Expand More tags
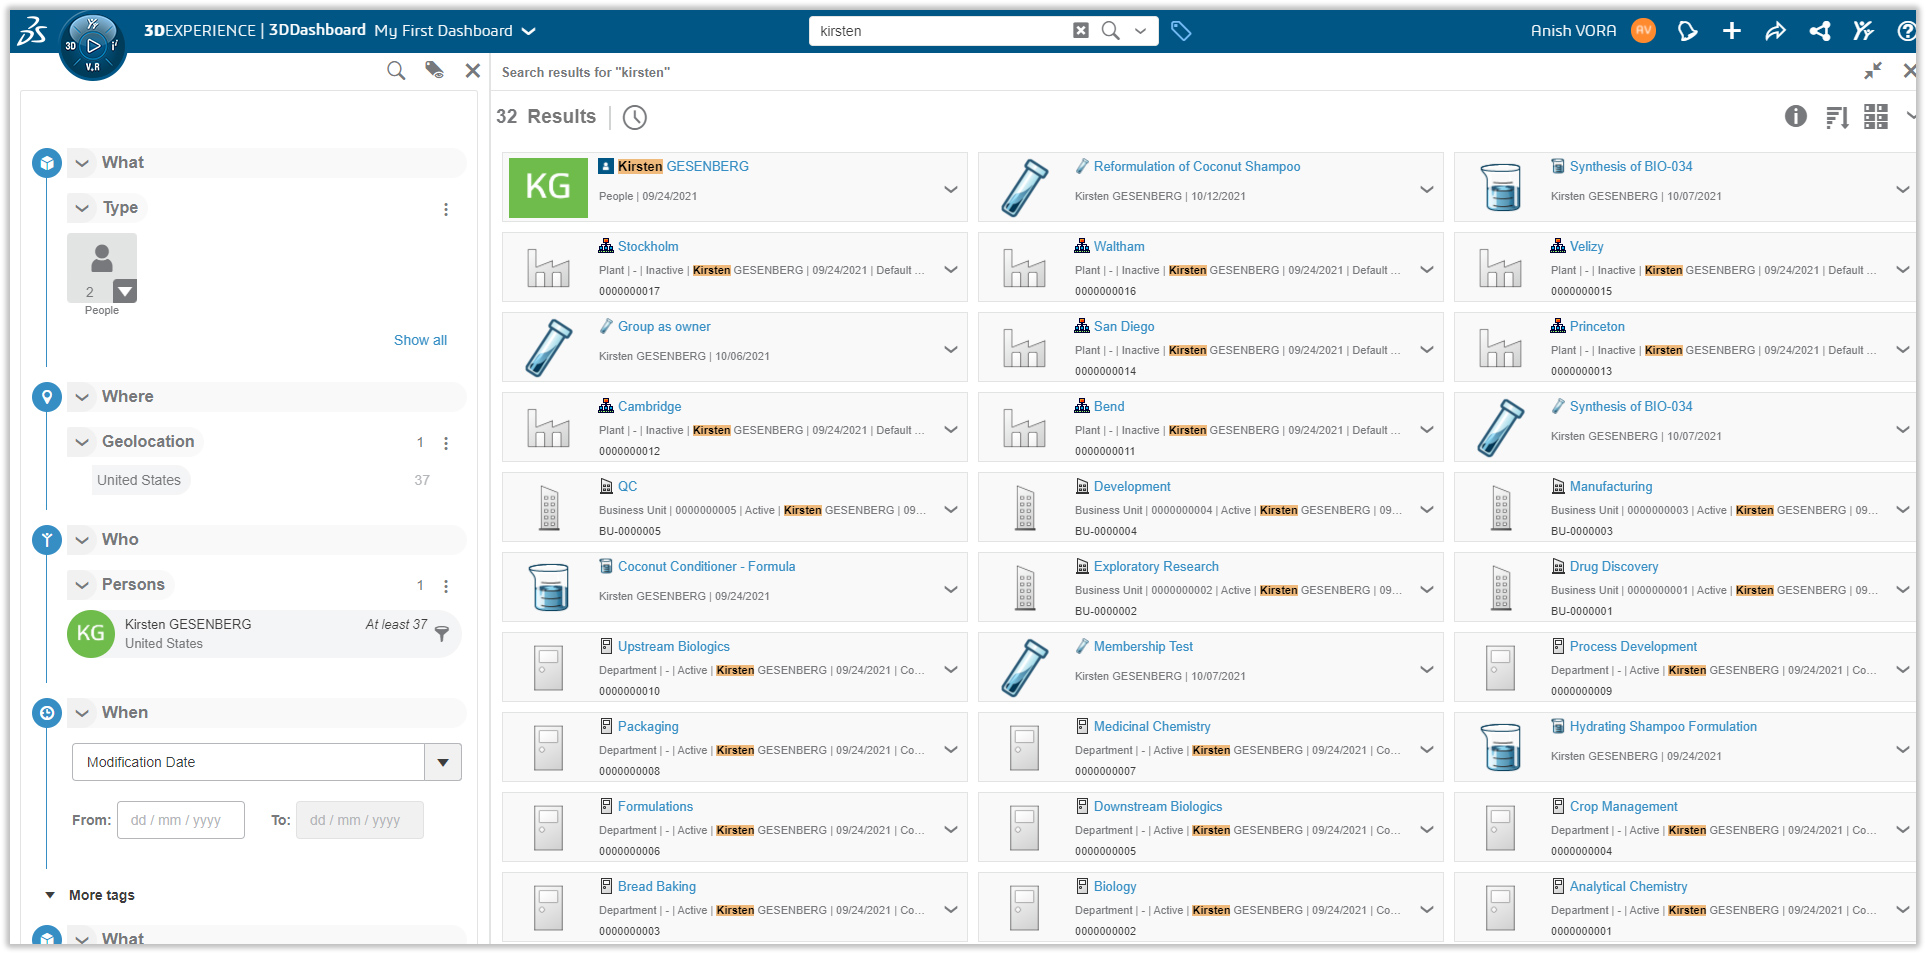Image resolution: width=1926 pixels, height=954 pixels. (x=90, y=895)
